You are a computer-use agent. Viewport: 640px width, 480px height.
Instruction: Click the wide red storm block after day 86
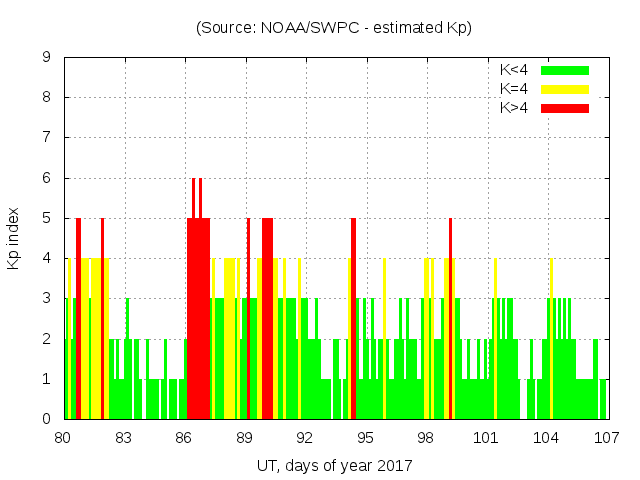pos(198,320)
